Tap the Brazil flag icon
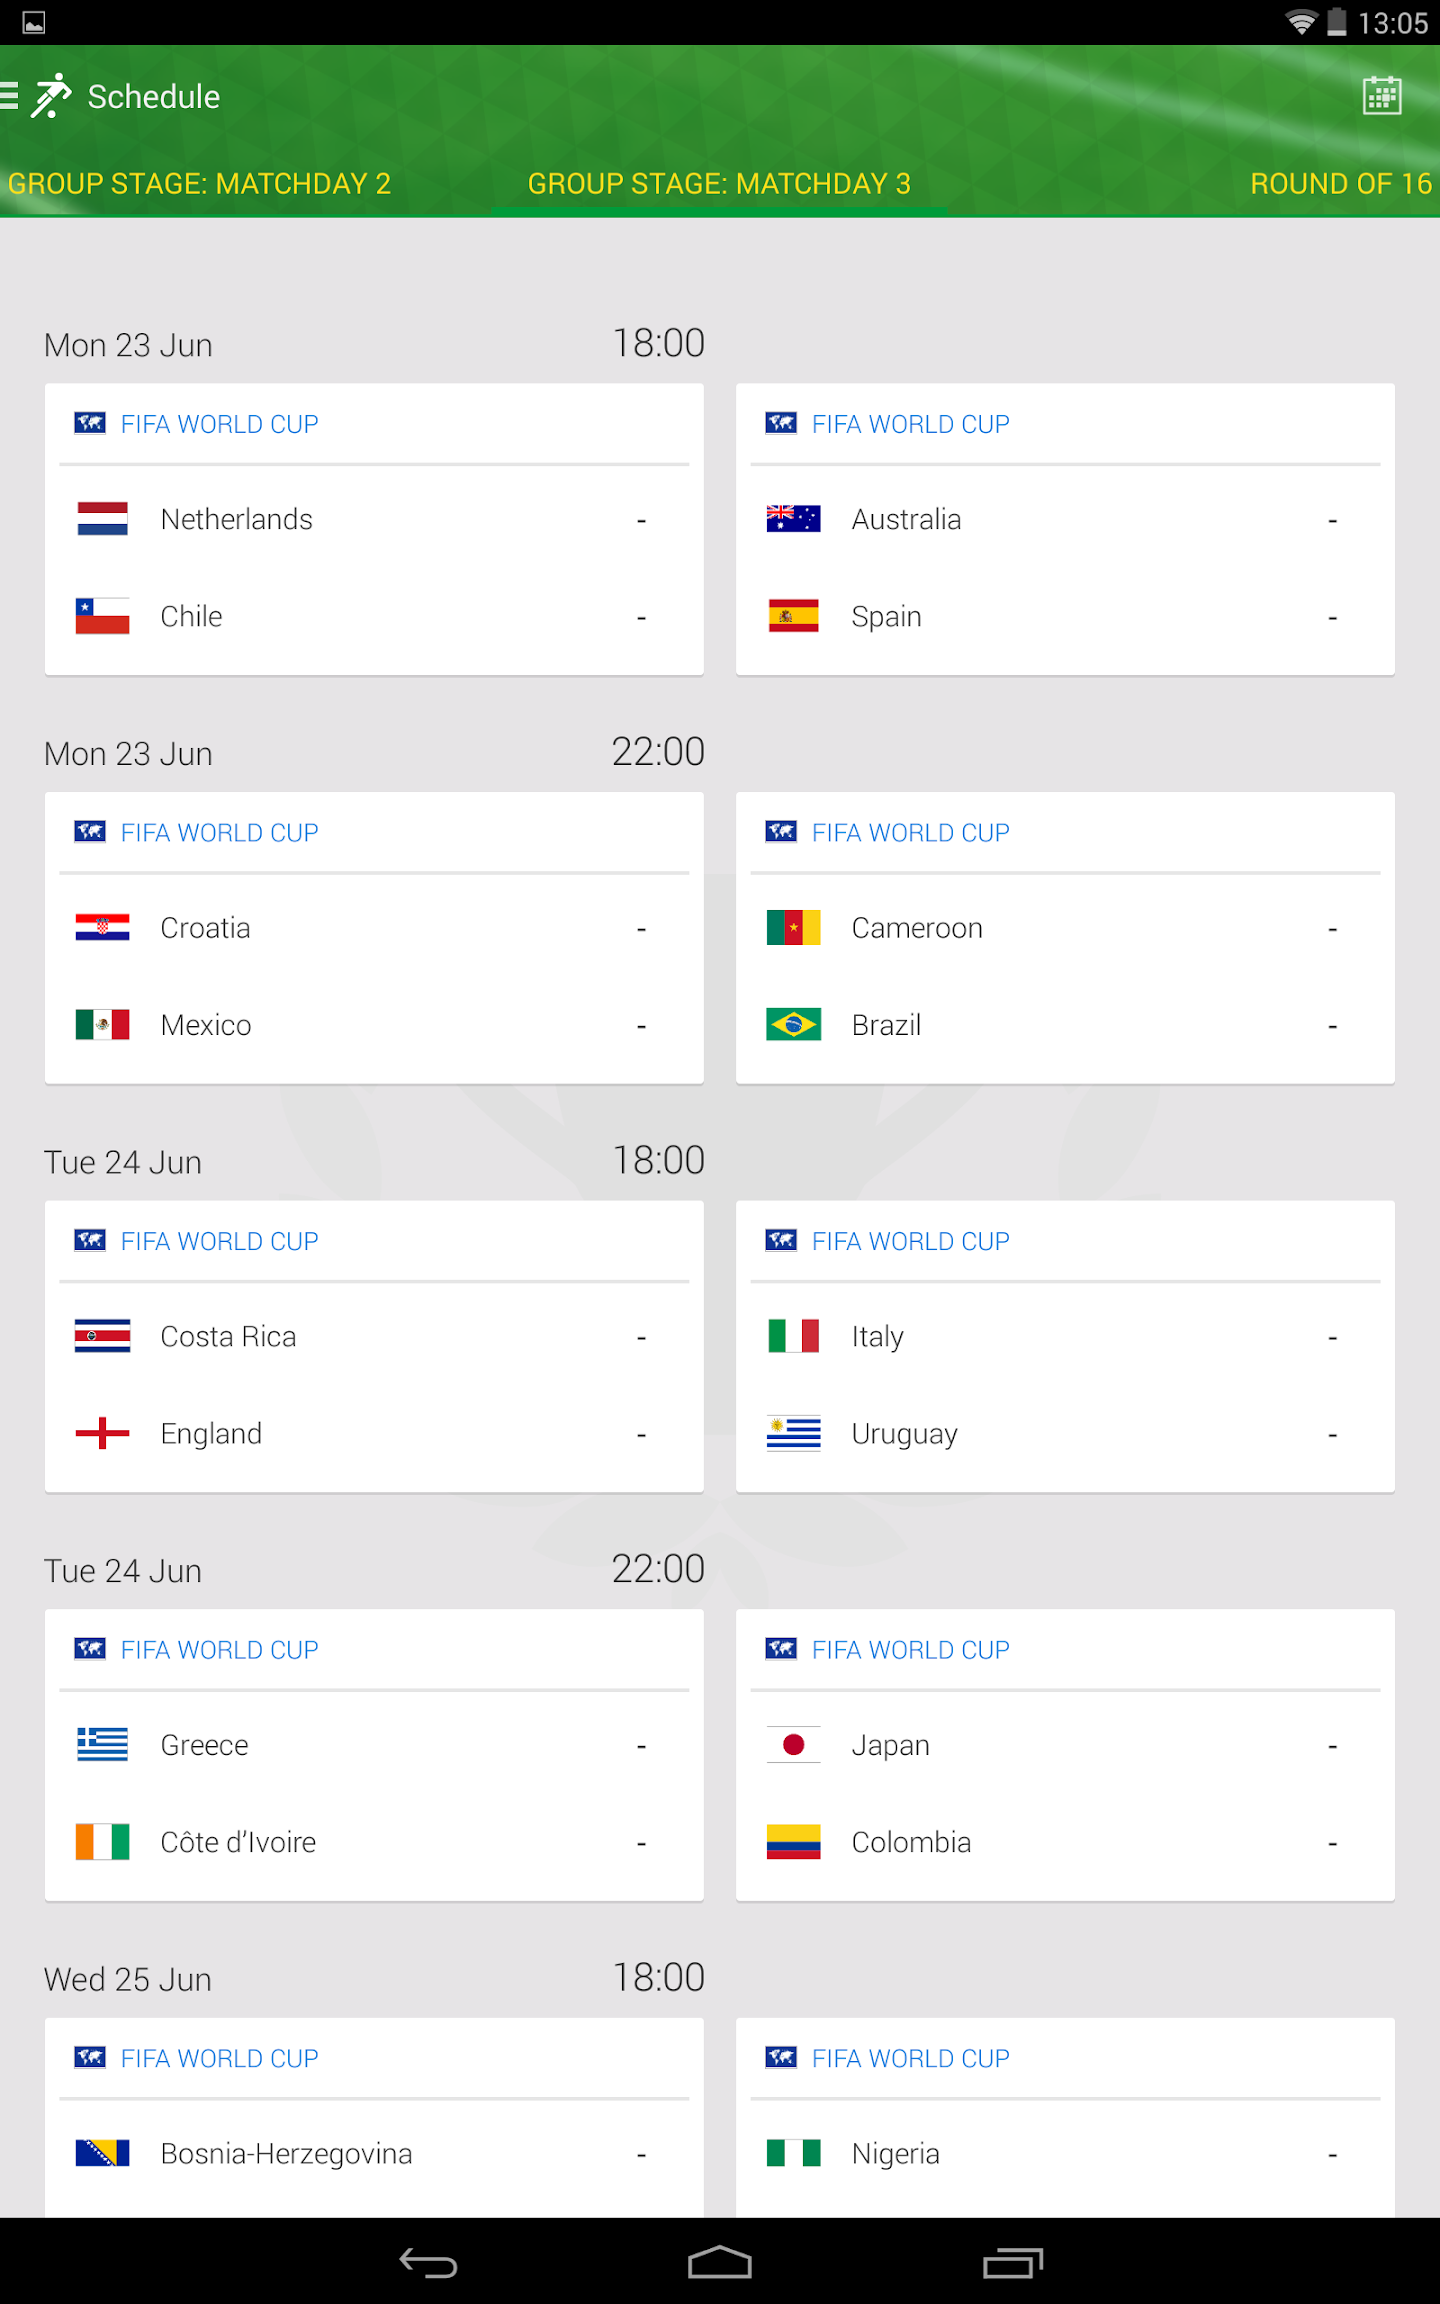The image size is (1440, 2304). pyautogui.click(x=793, y=1025)
